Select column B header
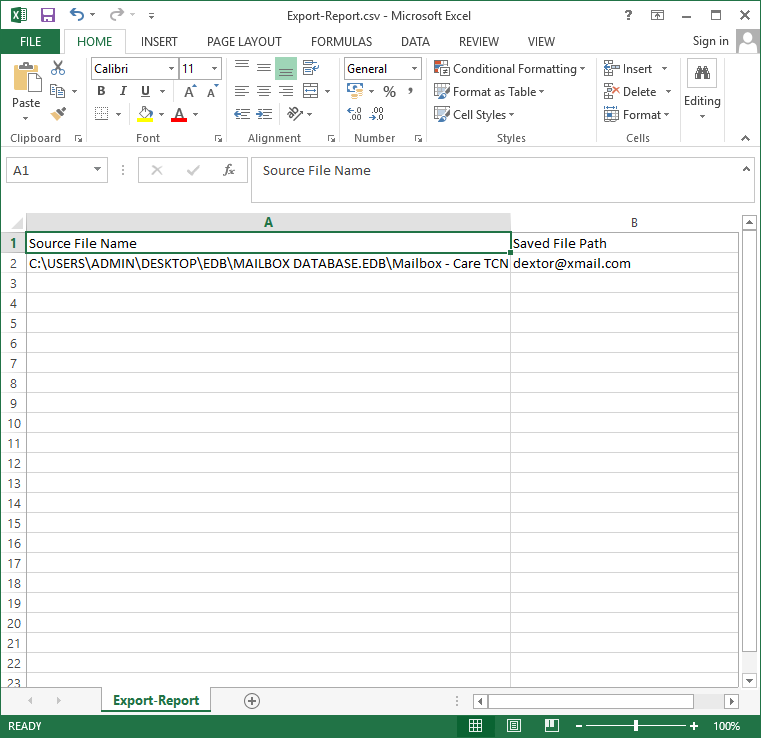761x738 pixels. tap(625, 223)
